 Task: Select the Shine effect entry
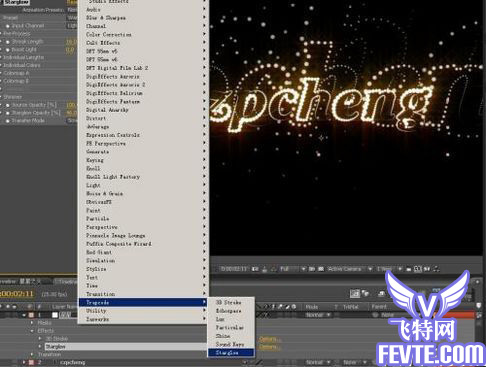click(x=223, y=336)
